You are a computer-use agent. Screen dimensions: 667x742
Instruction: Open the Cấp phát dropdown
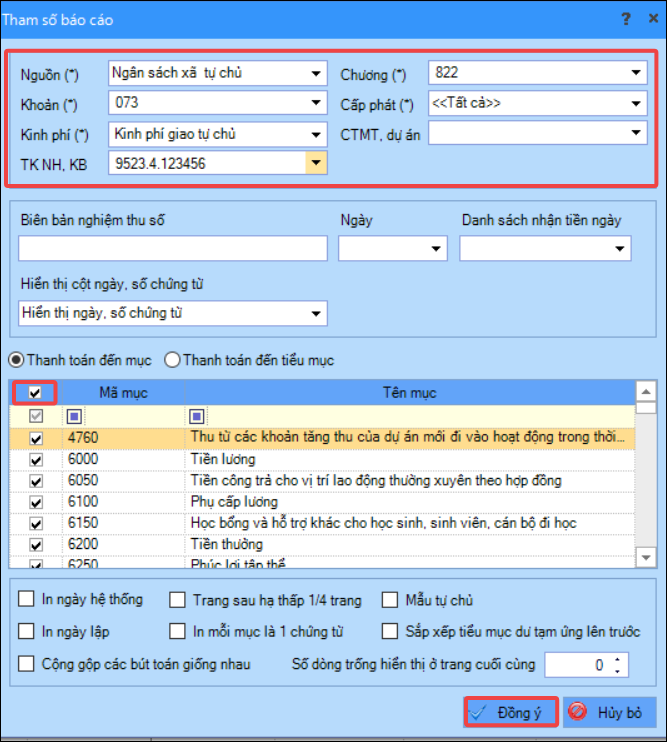tap(636, 103)
